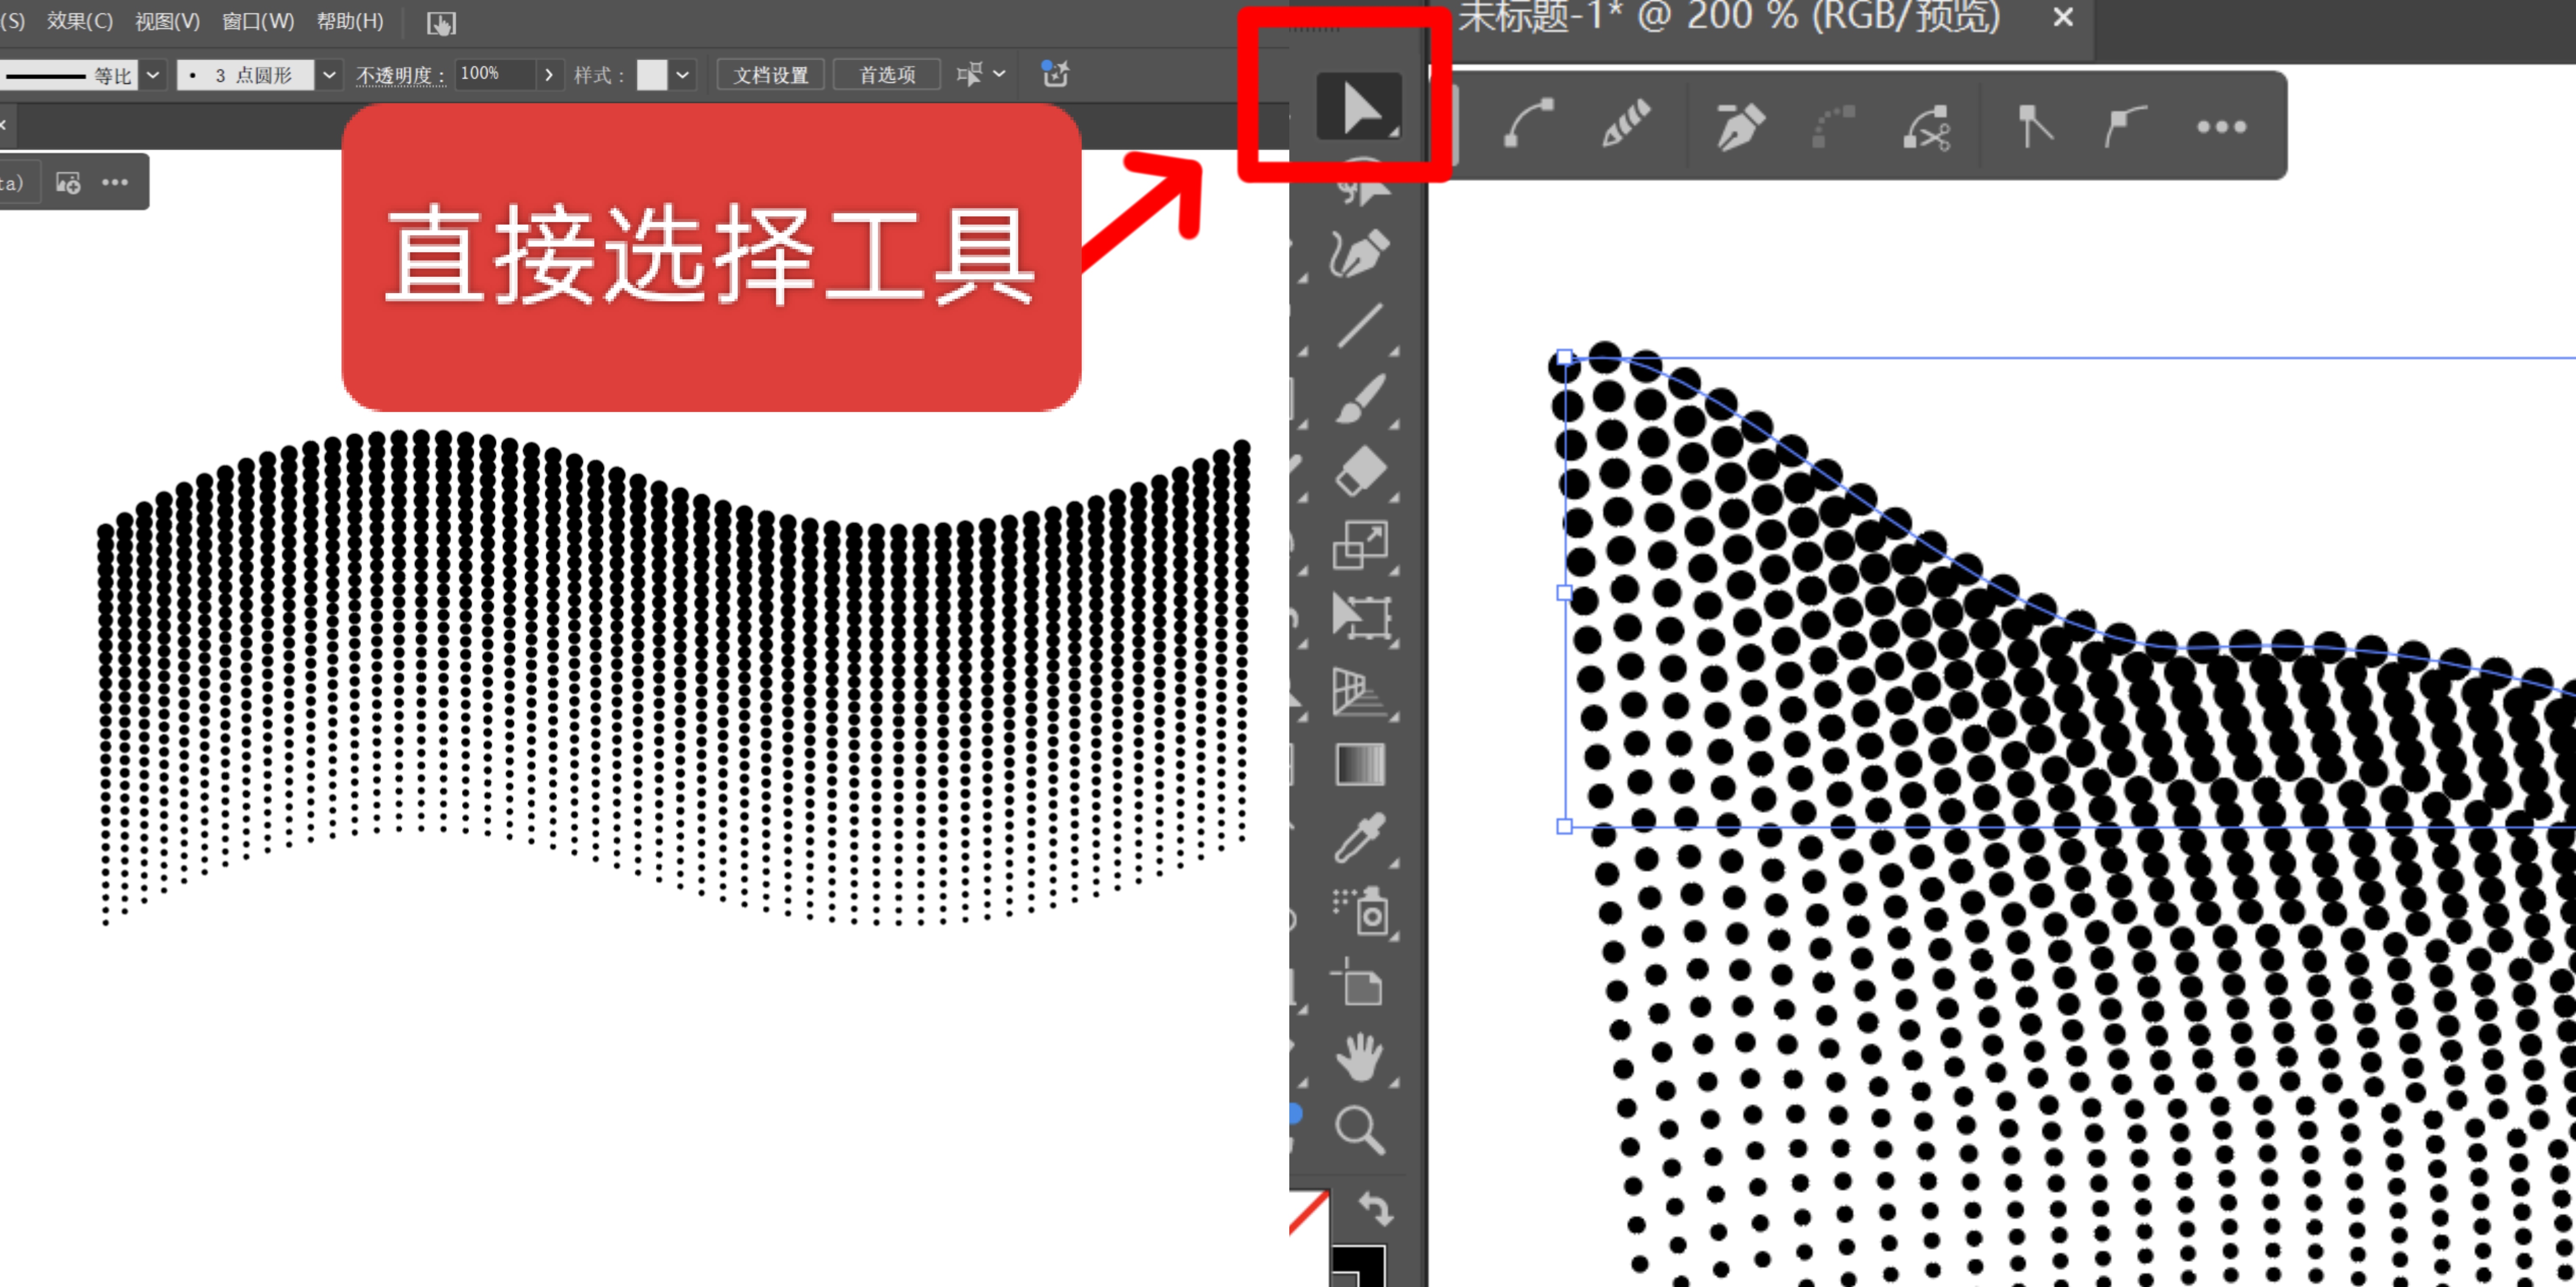2576x1287 pixels.
Task: Select the Direct Selection tool arrow
Action: [1359, 106]
